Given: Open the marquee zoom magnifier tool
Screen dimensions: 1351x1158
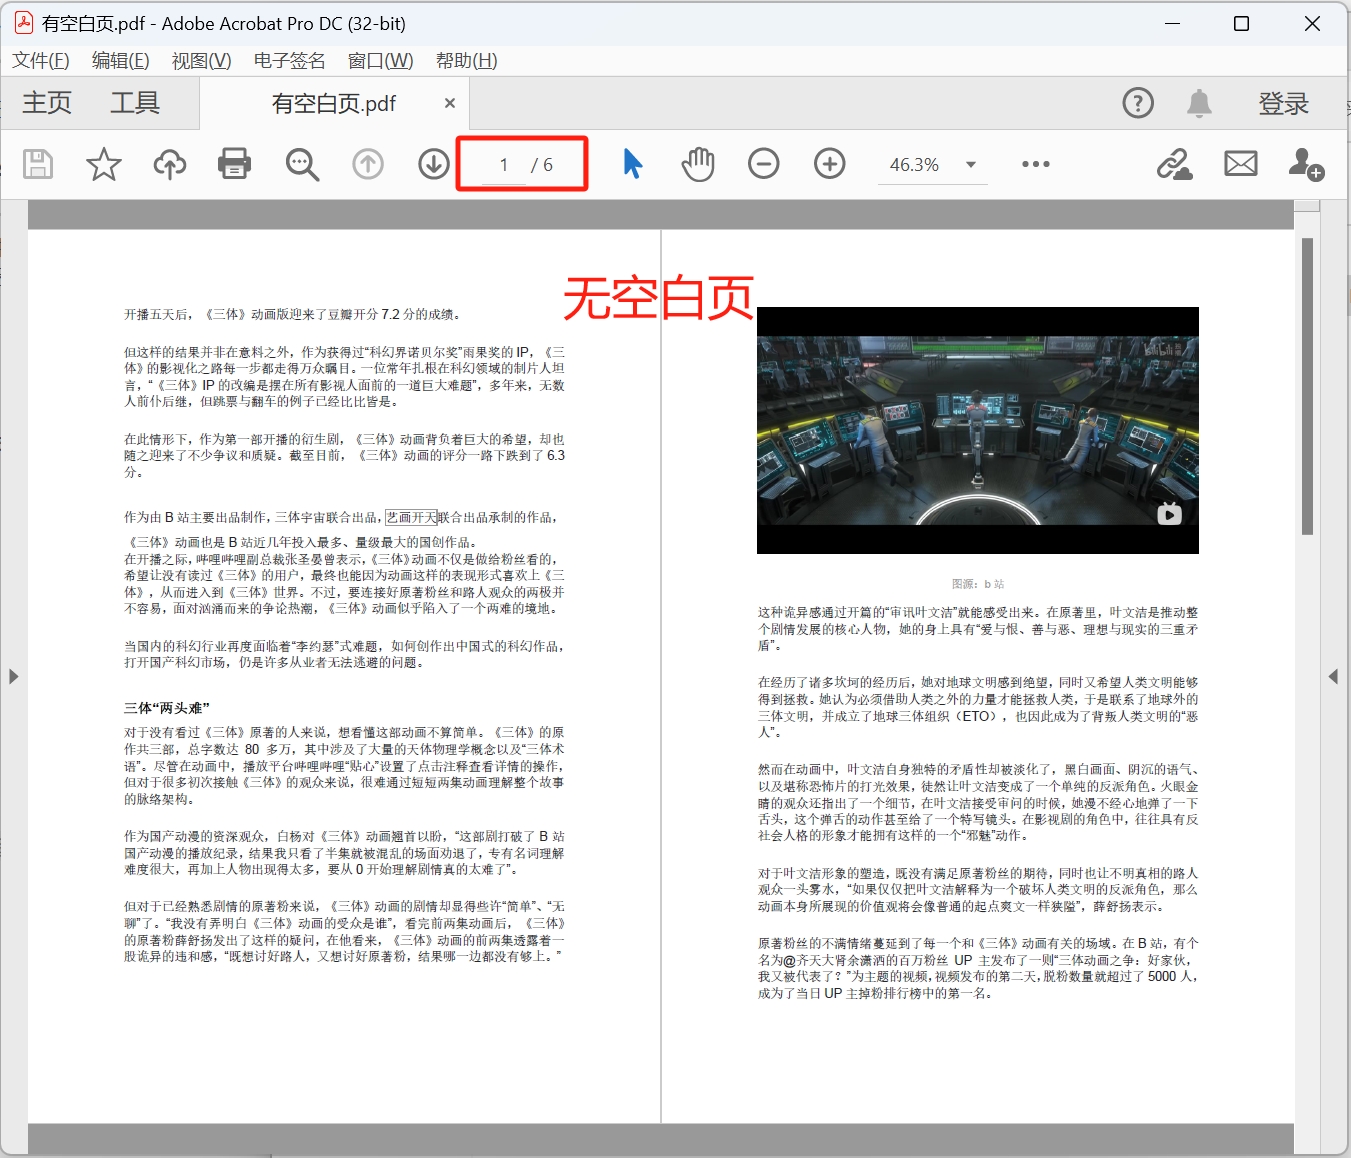Looking at the screenshot, I should pyautogui.click(x=302, y=164).
